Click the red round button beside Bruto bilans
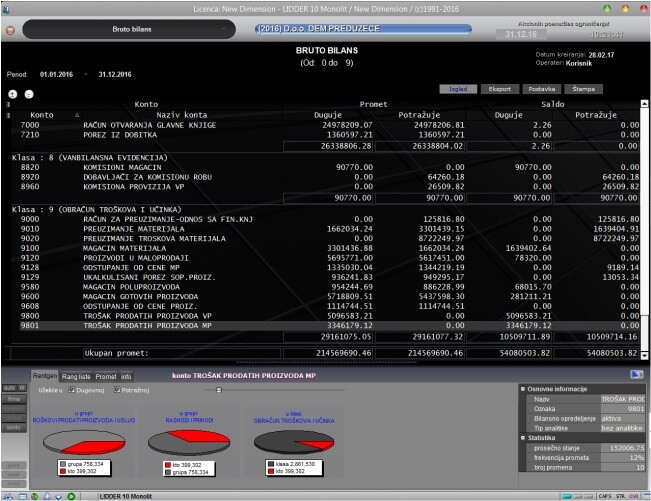 point(10,30)
